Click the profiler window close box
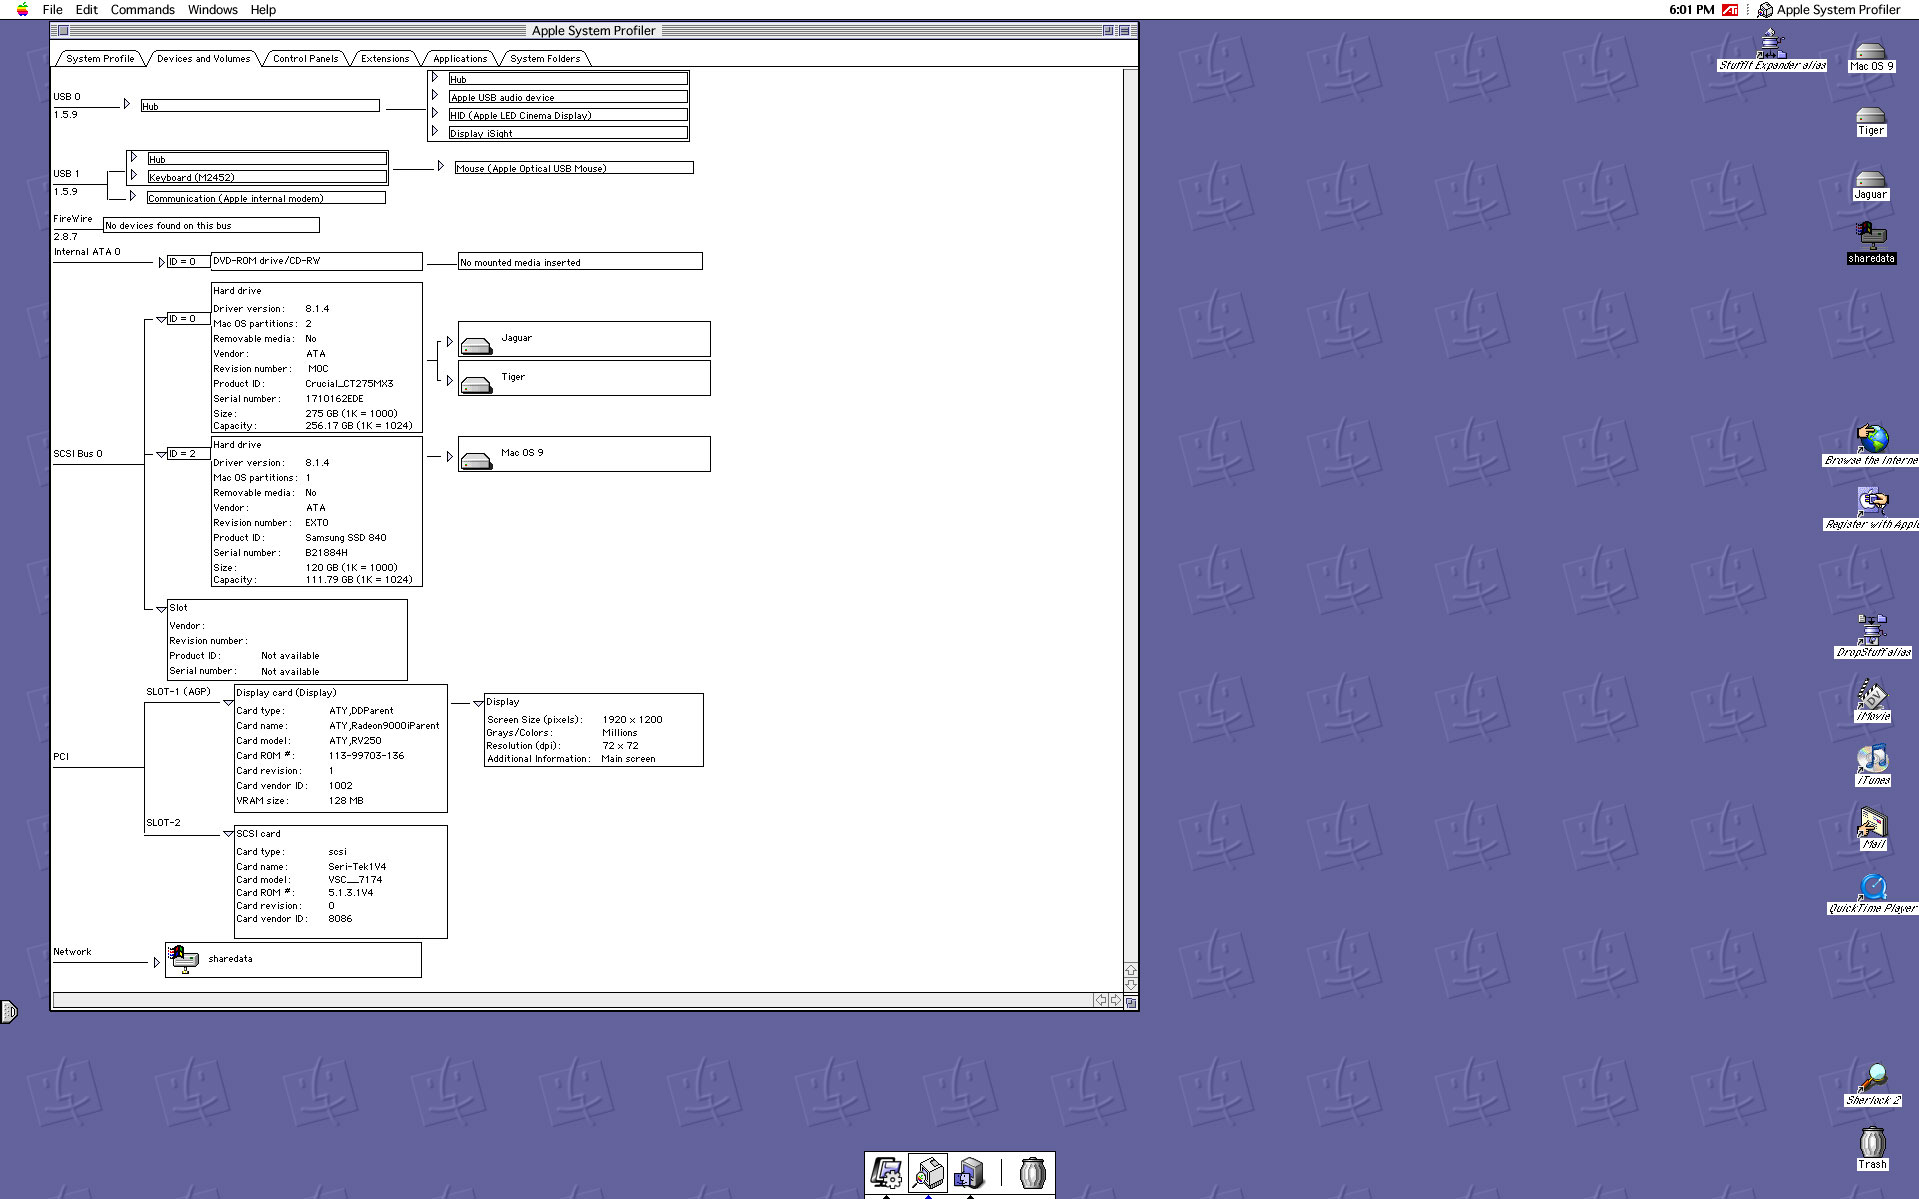 click(x=63, y=31)
